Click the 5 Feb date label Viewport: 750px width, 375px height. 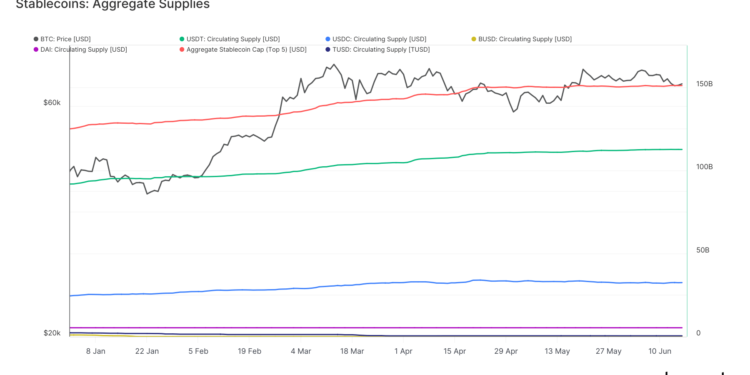coord(198,351)
